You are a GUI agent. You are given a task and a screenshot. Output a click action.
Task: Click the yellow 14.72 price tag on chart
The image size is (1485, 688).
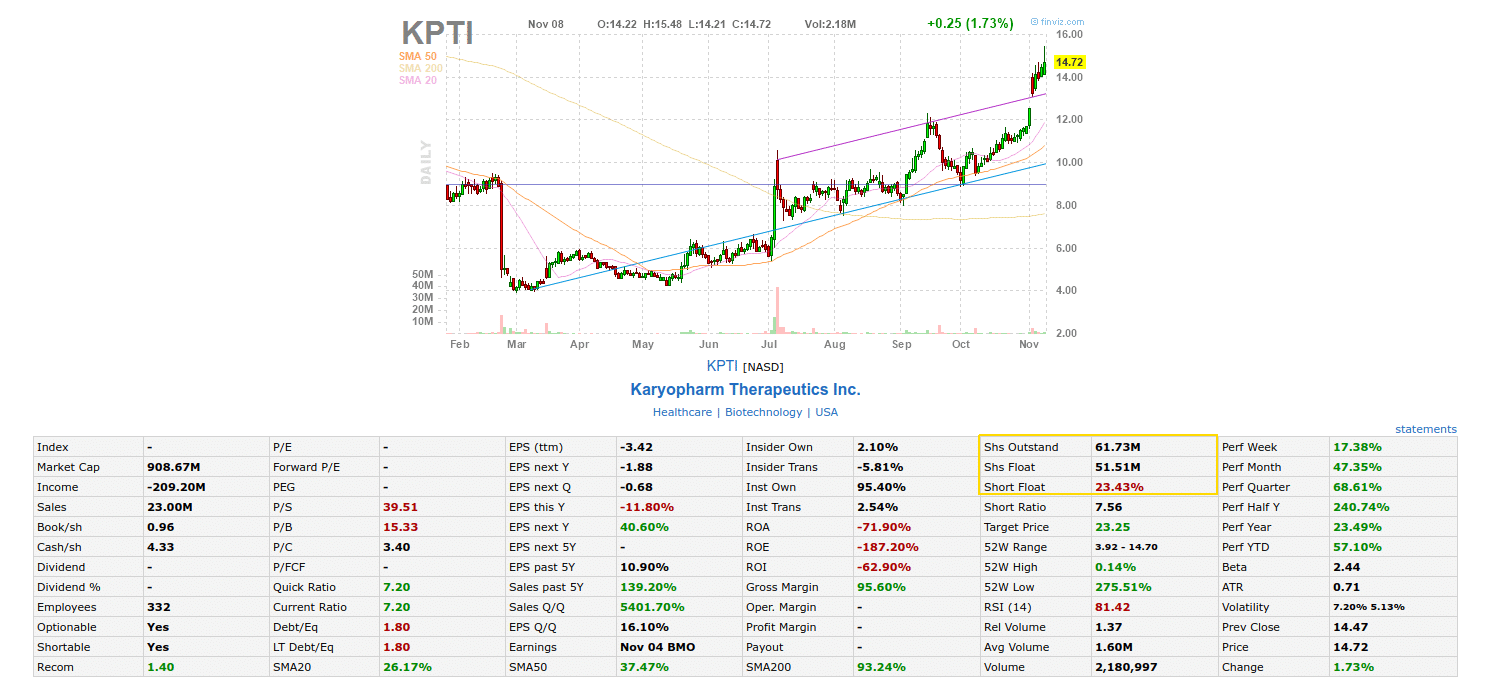click(1069, 62)
